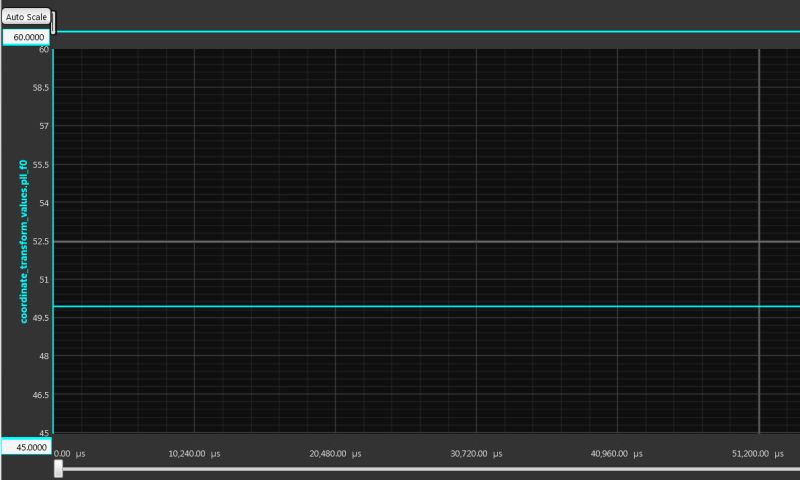Click the 52.5 y-axis tick label

[41, 241]
